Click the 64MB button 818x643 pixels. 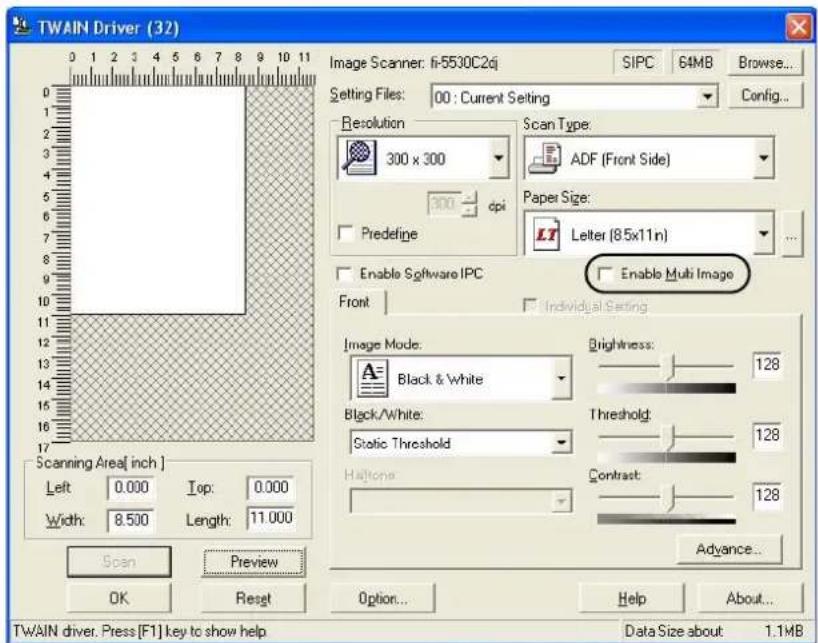point(695,63)
